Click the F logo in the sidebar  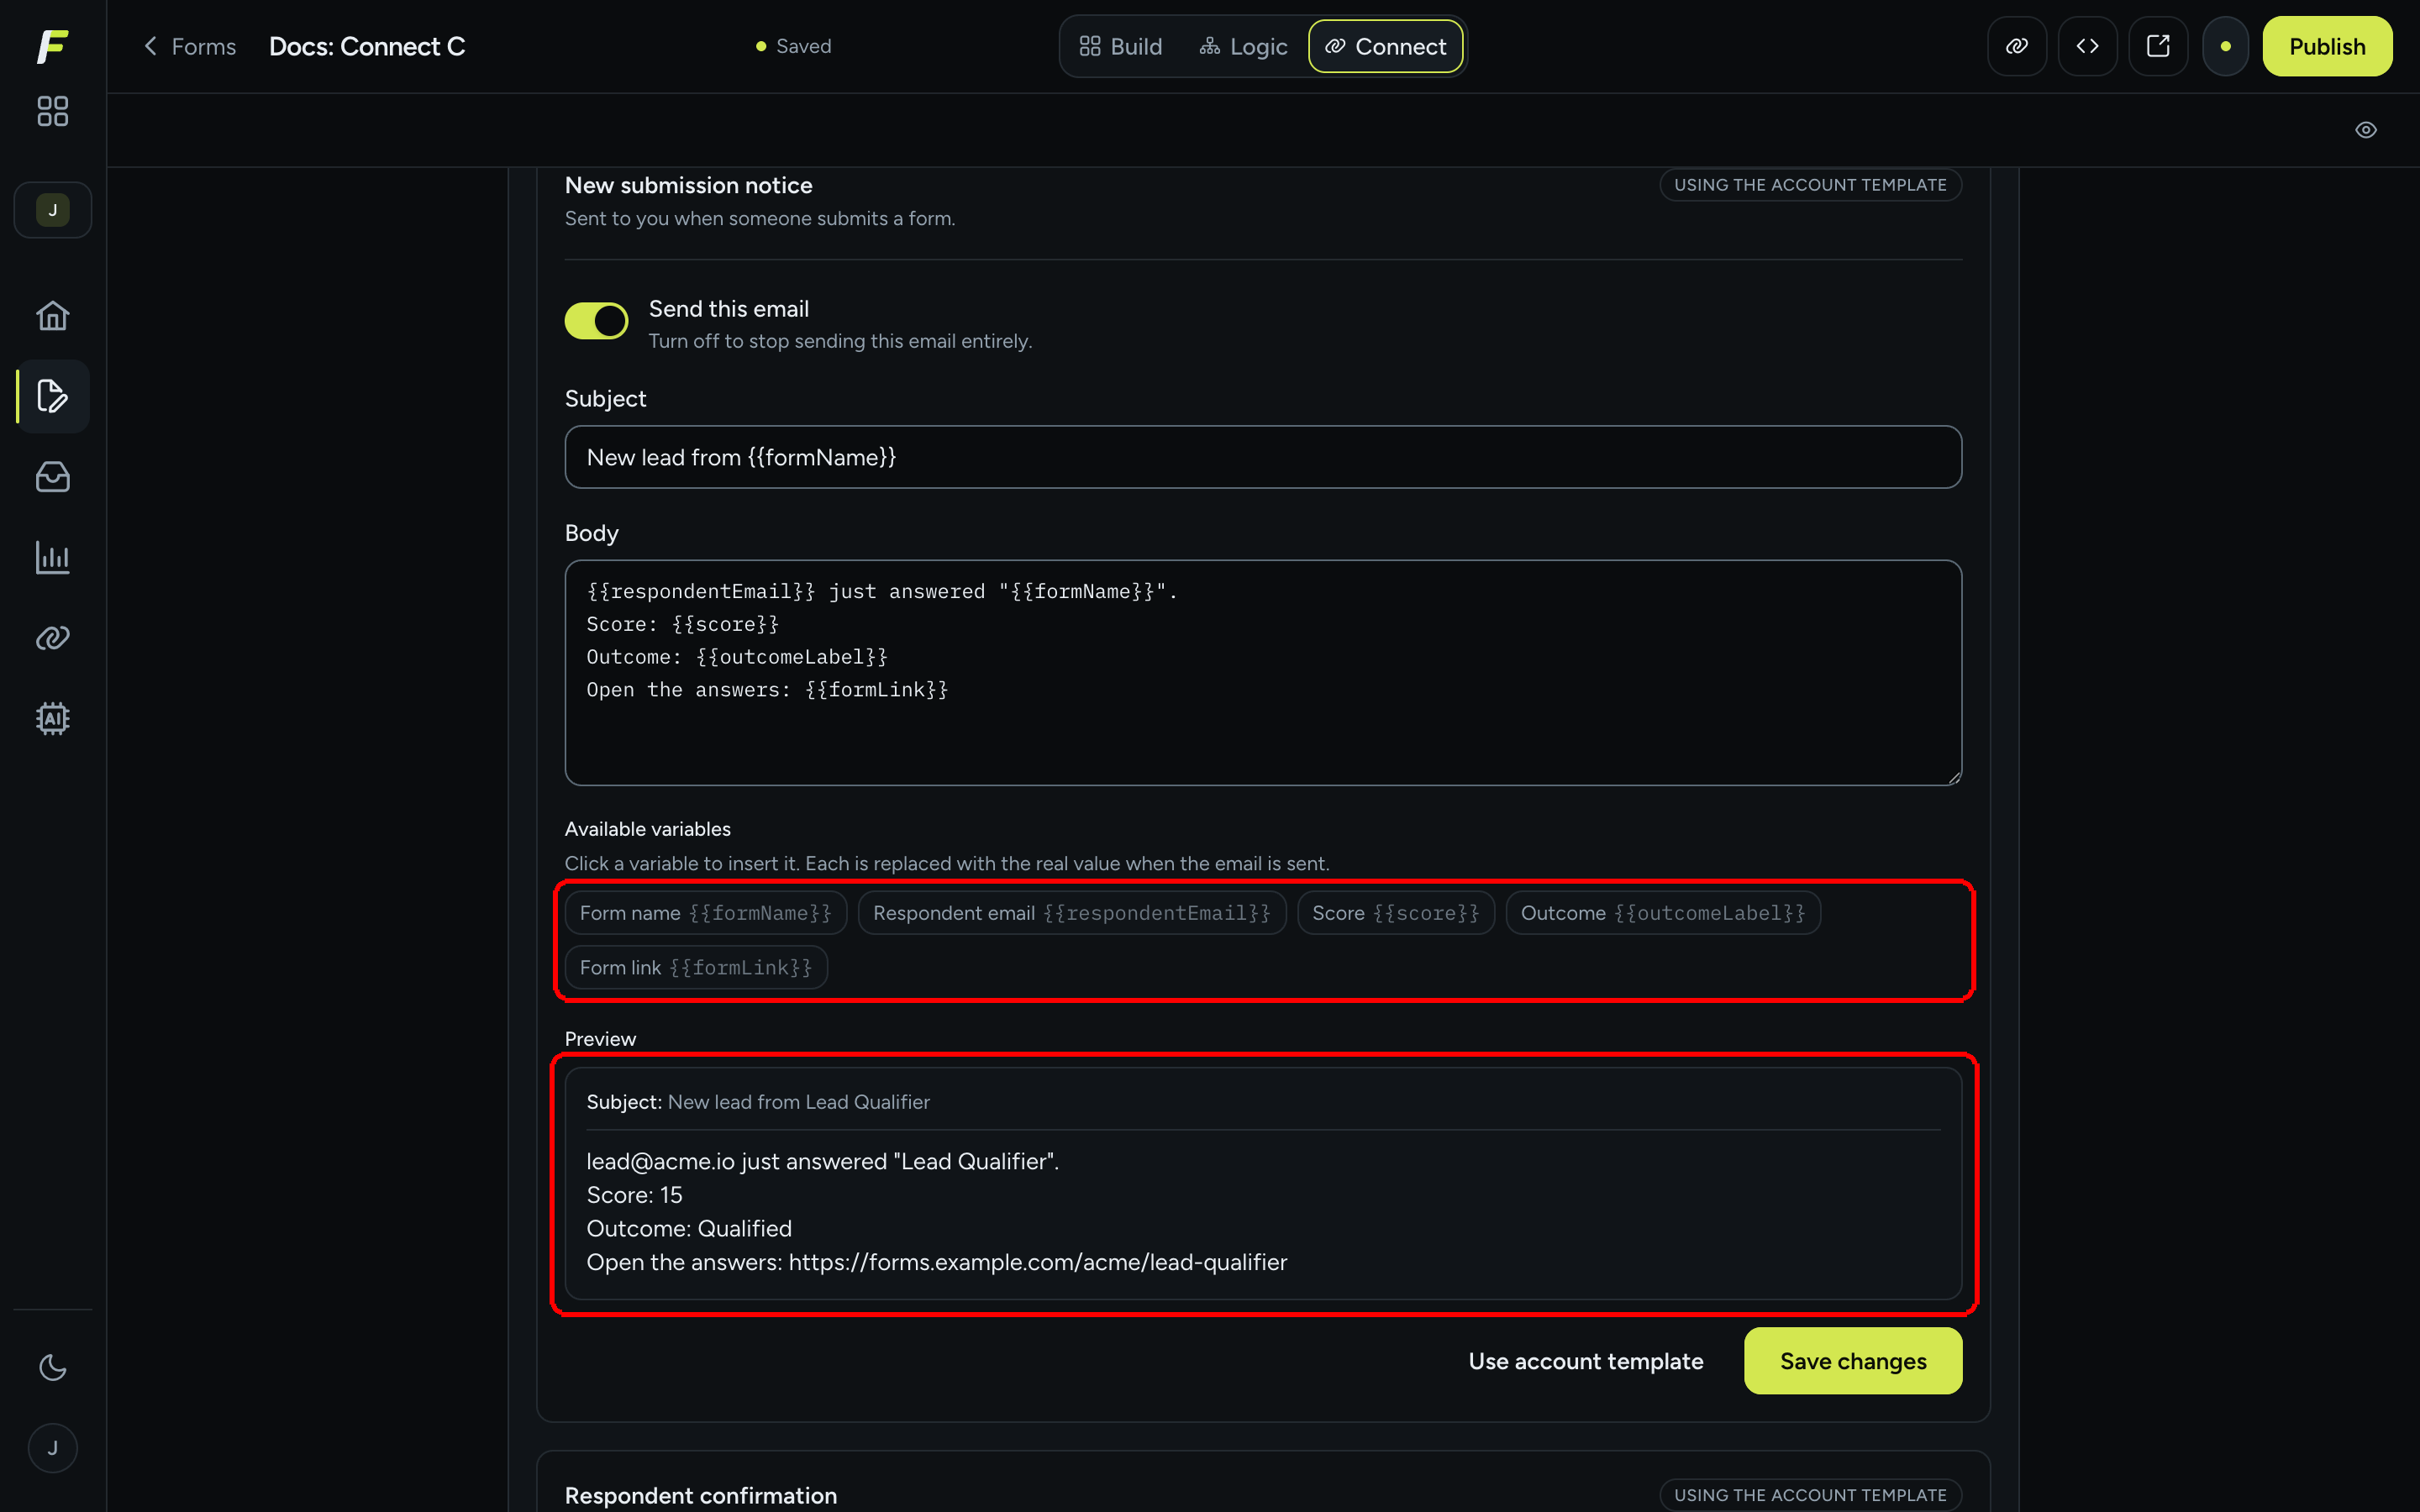[x=52, y=46]
